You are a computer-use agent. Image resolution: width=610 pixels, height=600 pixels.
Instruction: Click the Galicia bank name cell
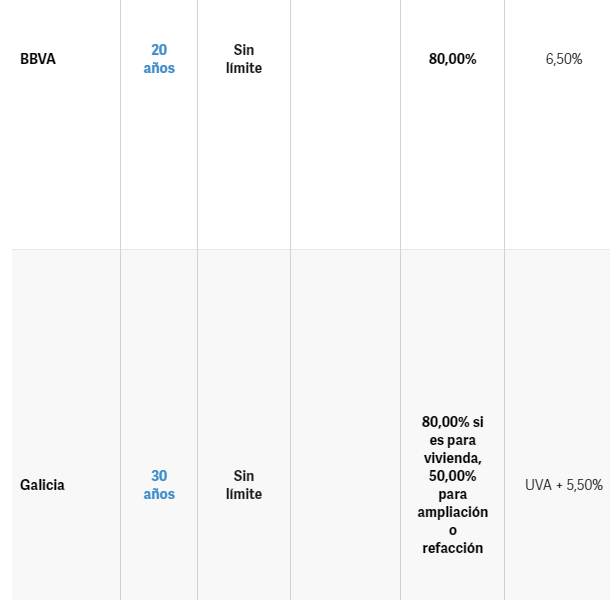click(42, 485)
